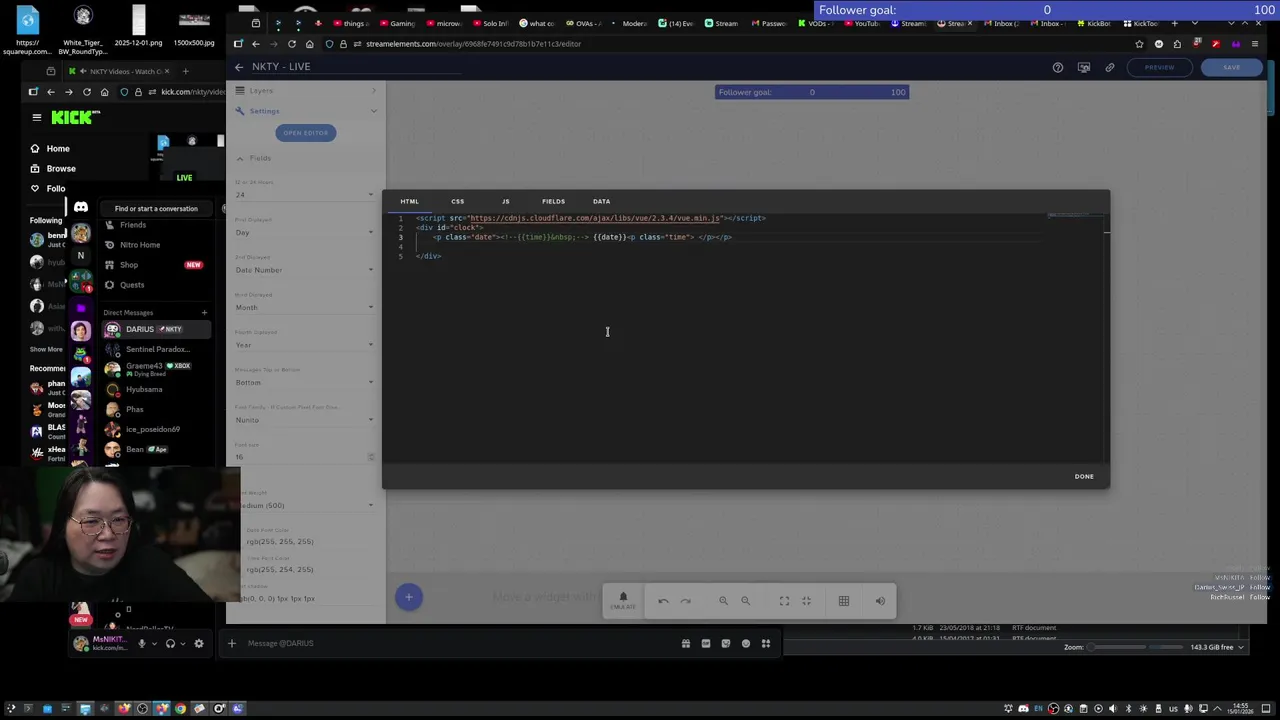Click the font size 16 input field
The image size is (1280, 720).
click(305, 457)
